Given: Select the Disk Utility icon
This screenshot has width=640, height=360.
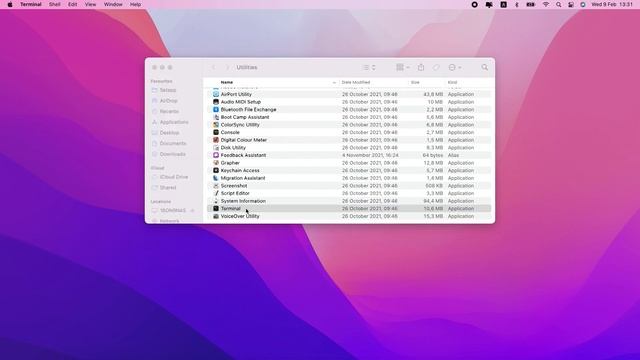Looking at the screenshot, I should [x=216, y=148].
